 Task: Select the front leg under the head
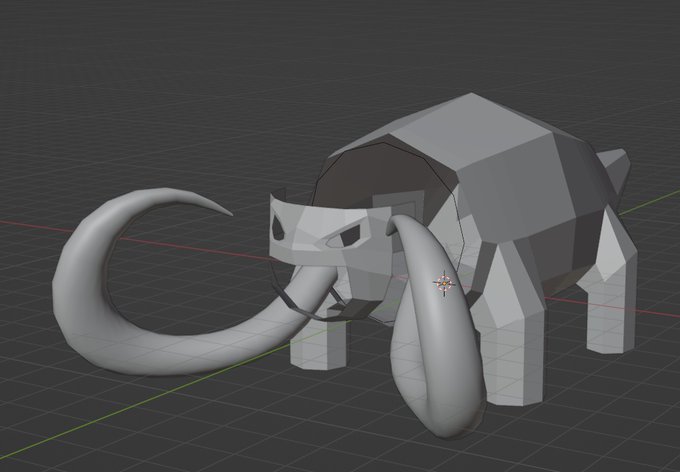tap(318, 347)
